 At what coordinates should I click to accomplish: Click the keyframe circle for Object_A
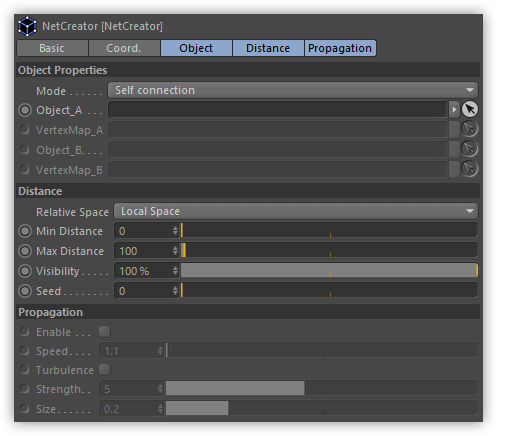(25, 110)
